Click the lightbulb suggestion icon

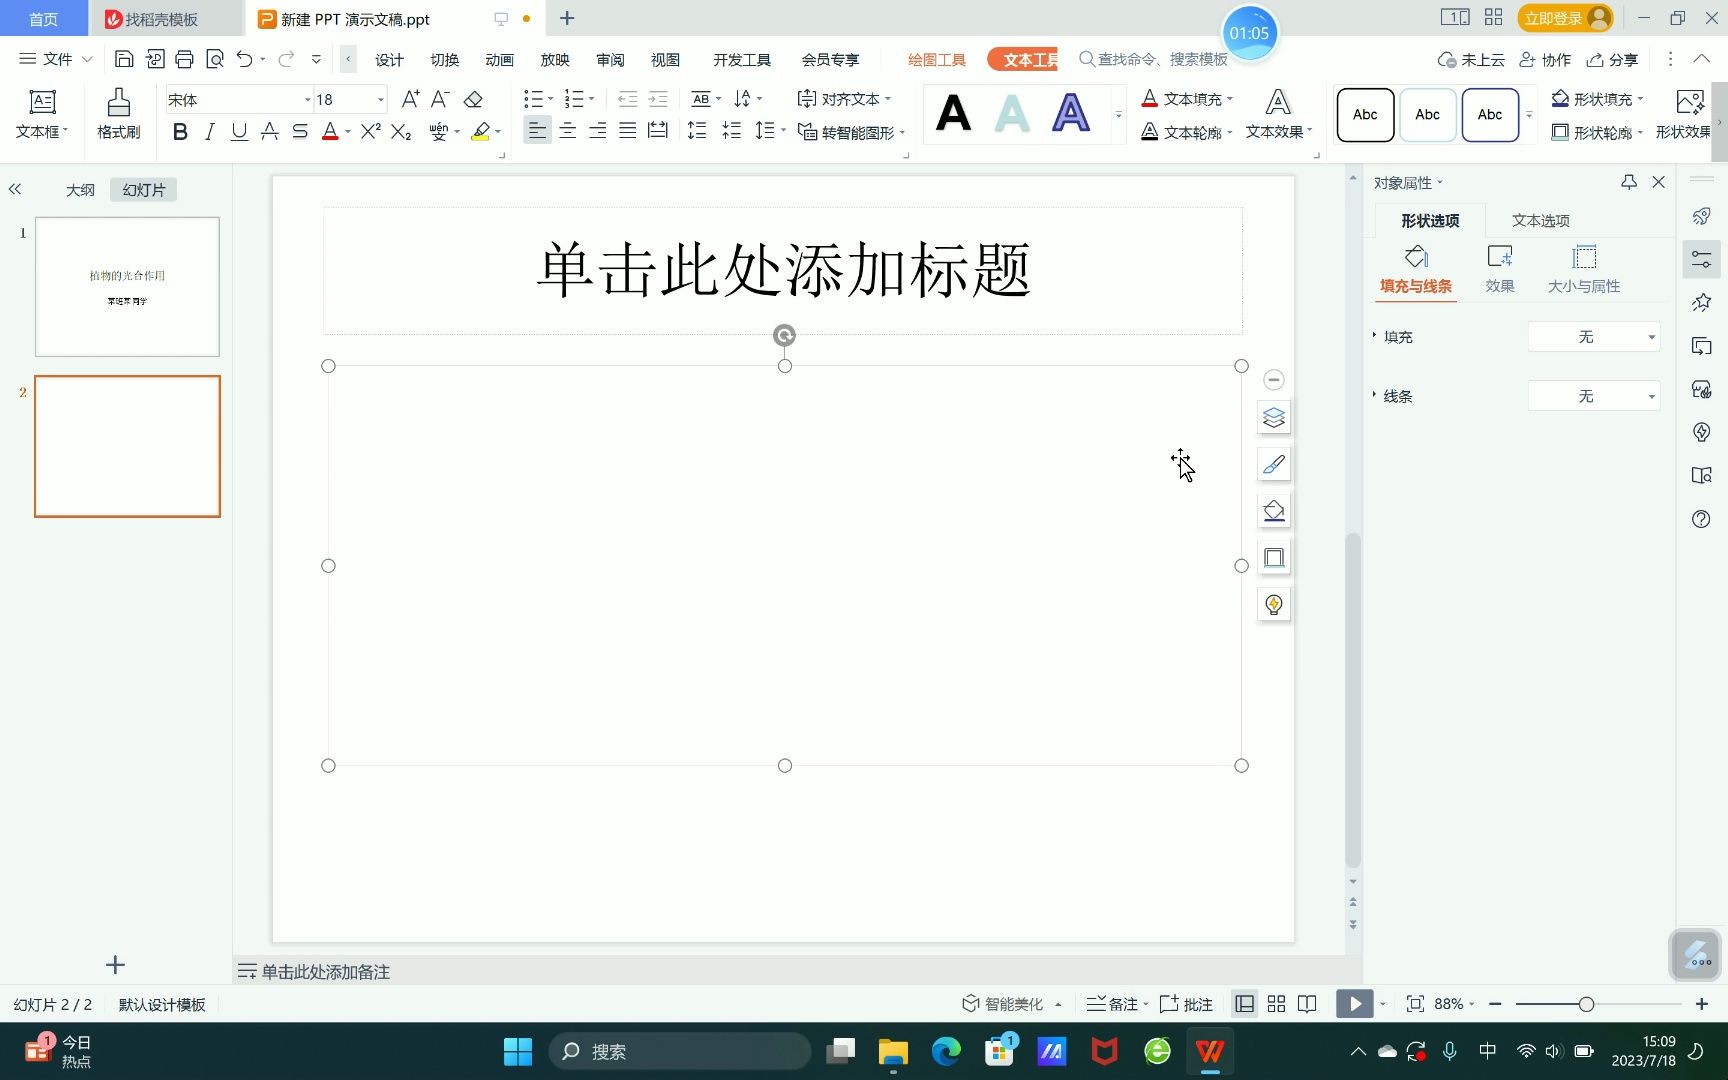coord(1273,605)
